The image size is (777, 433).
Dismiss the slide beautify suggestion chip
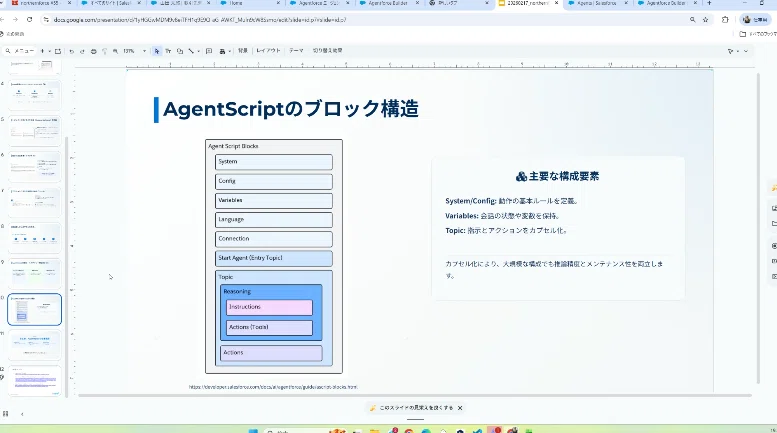460,408
